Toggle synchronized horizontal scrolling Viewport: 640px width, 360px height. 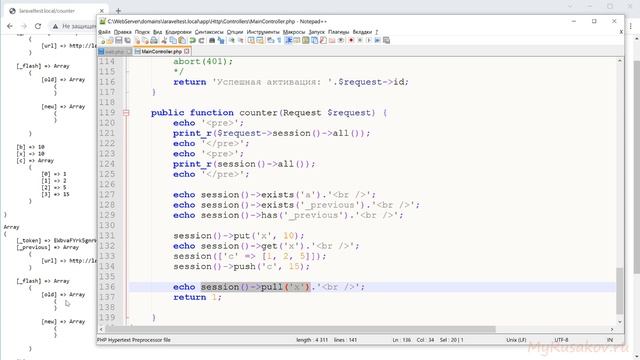coord(260,40)
